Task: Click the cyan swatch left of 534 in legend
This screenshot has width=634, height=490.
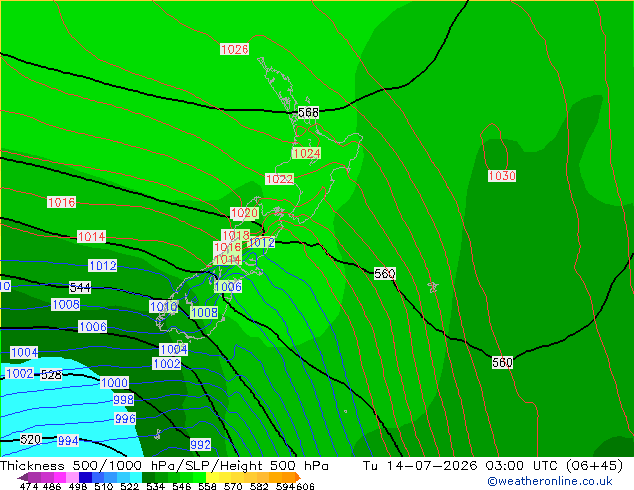Action: pyautogui.click(x=136, y=477)
